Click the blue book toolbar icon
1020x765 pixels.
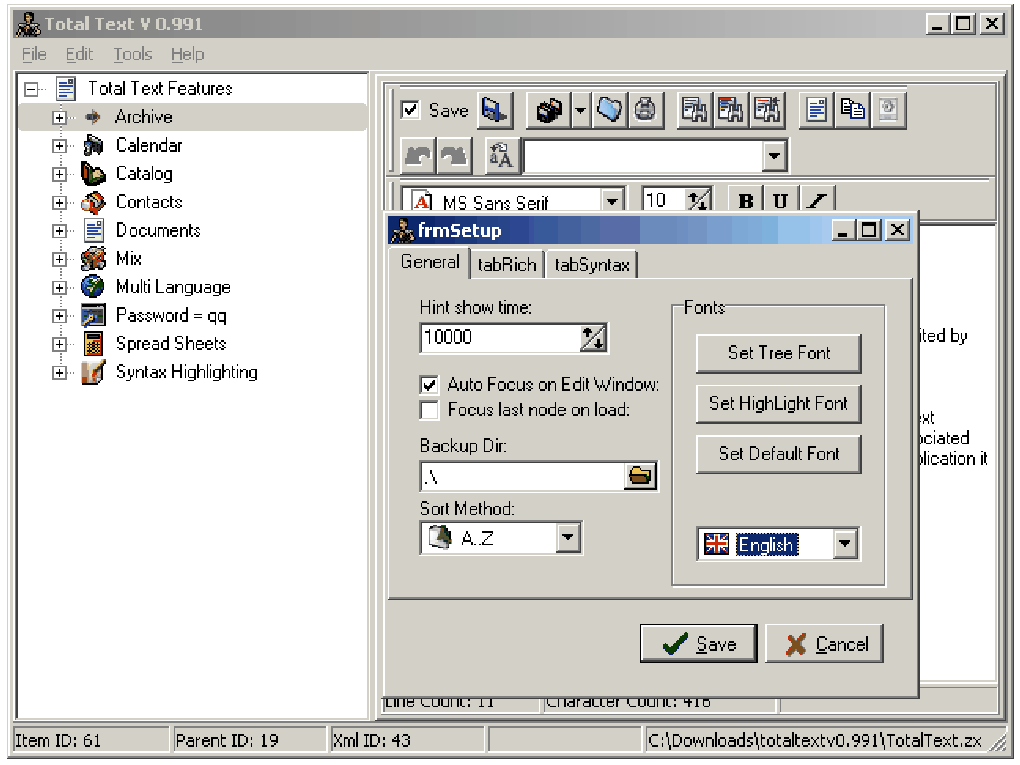(610, 110)
